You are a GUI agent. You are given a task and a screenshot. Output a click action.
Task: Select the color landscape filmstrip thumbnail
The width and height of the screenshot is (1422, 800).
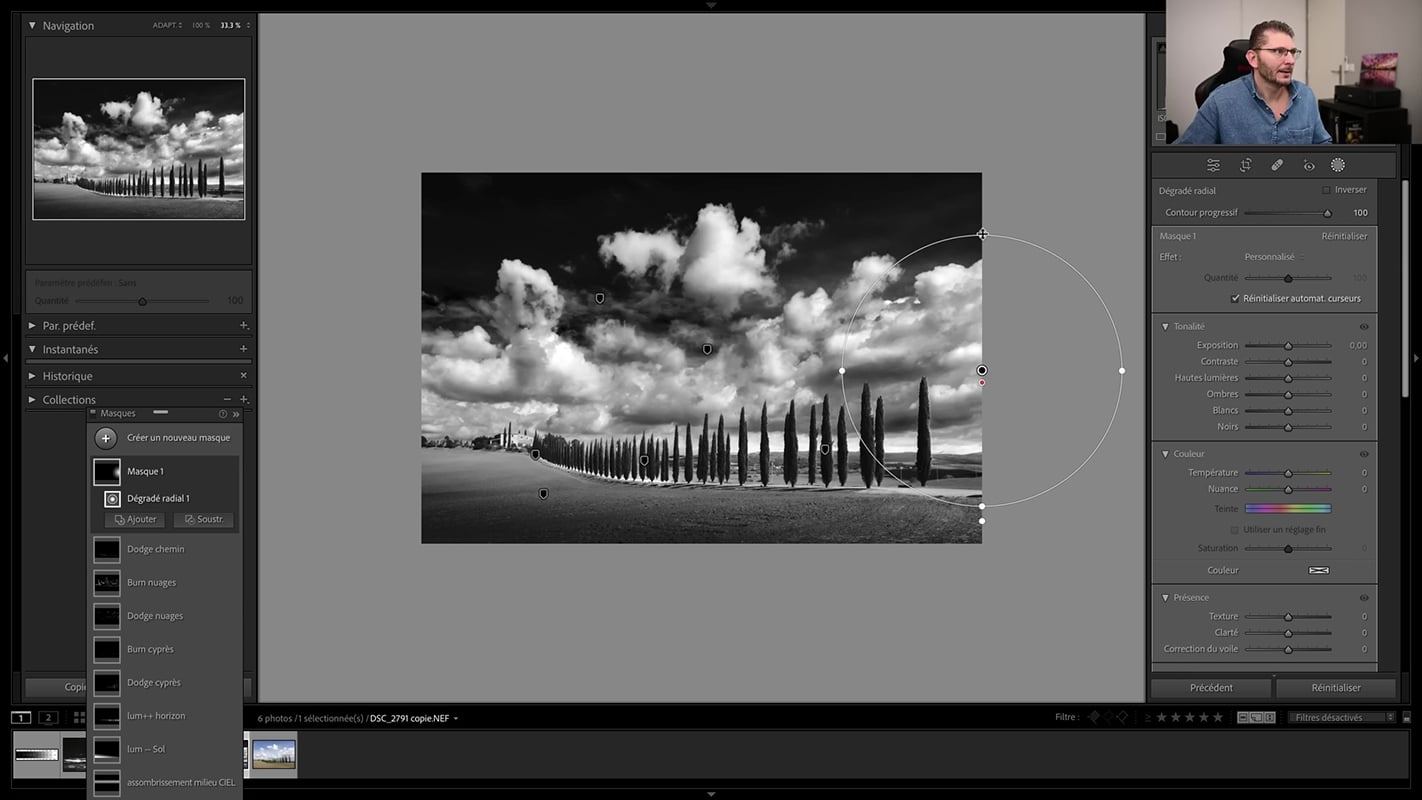pyautogui.click(x=274, y=754)
